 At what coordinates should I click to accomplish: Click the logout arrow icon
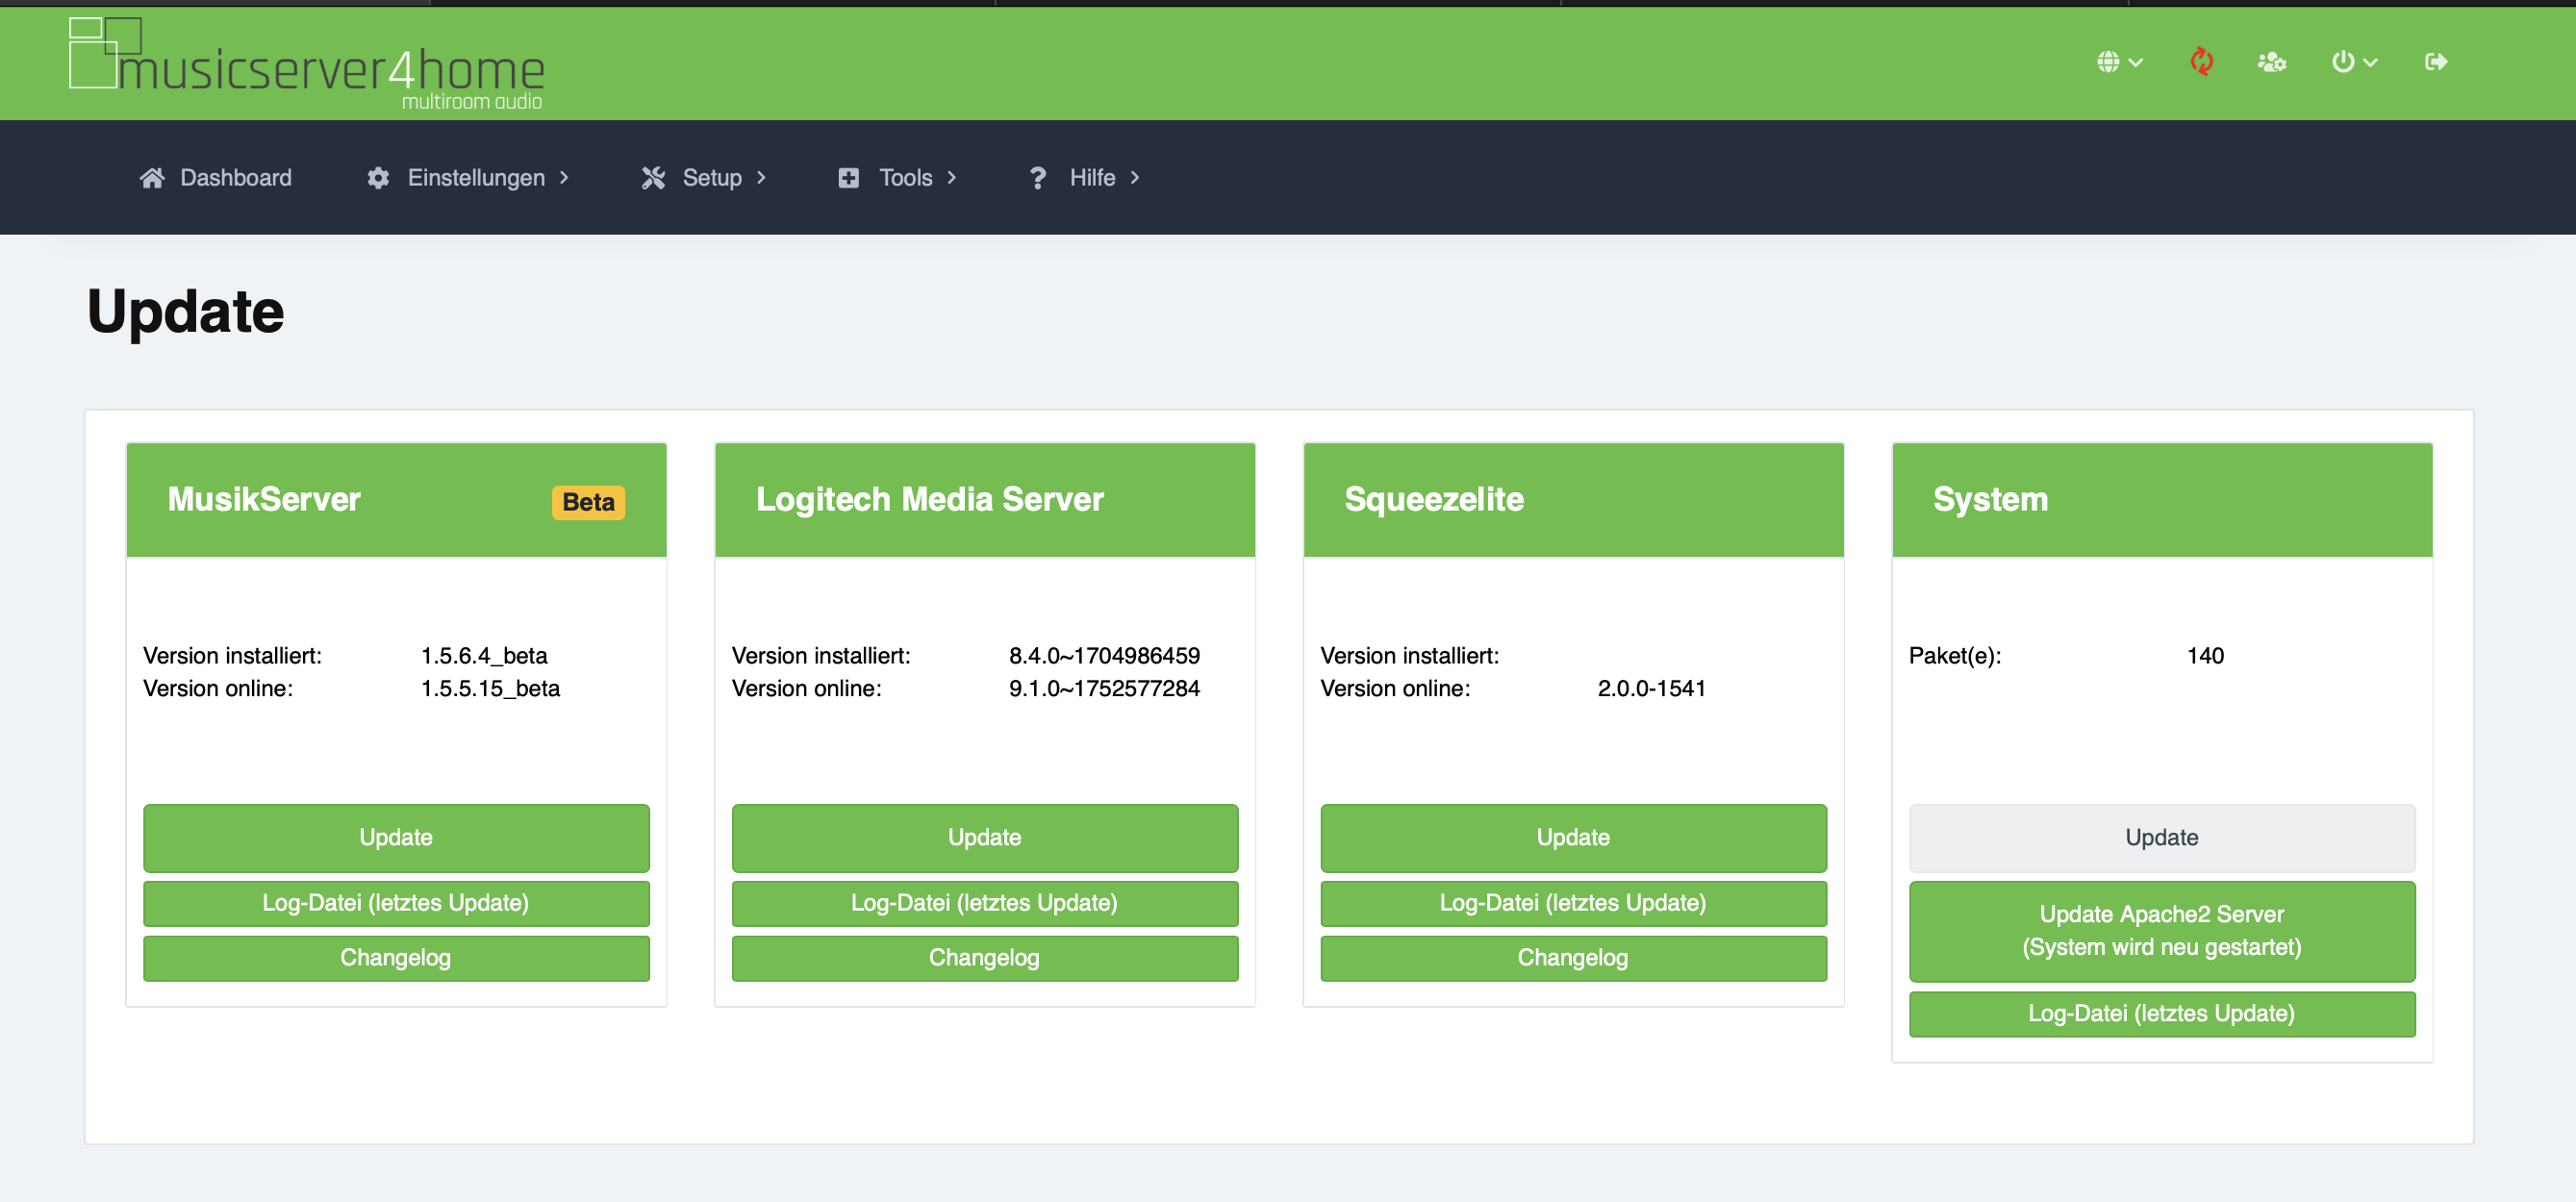coord(2436,62)
